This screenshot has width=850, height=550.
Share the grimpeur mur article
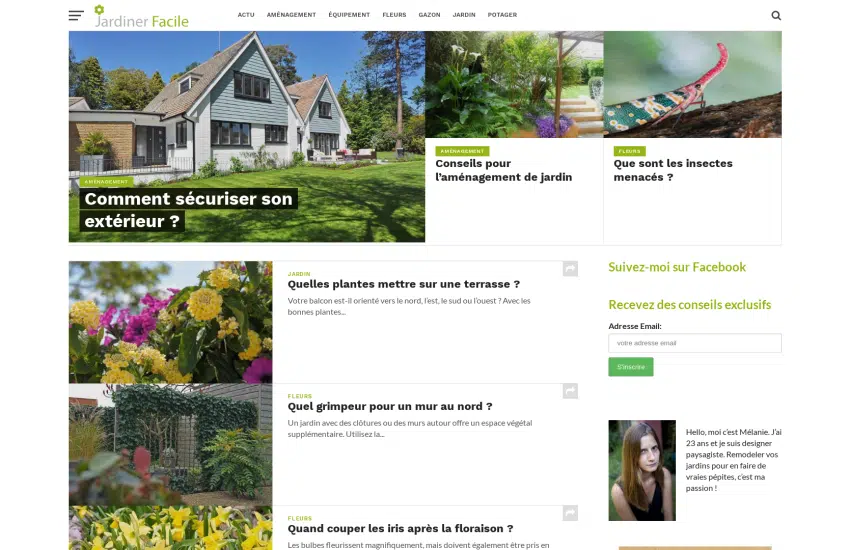[x=570, y=391]
